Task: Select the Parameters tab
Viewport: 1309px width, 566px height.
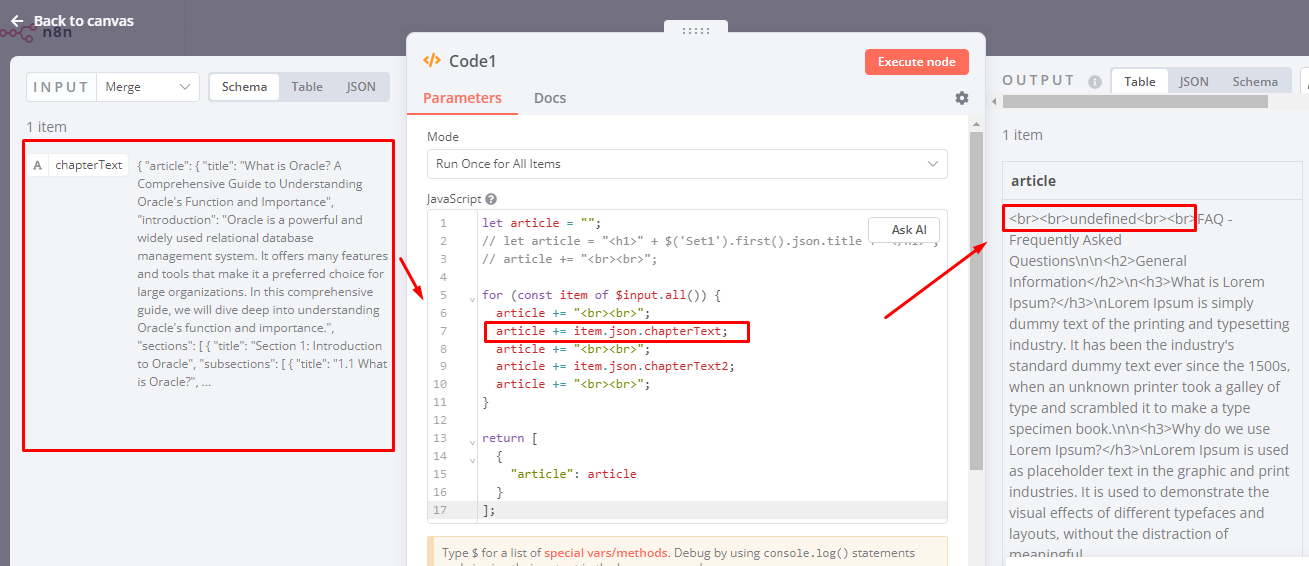Action: tap(462, 98)
